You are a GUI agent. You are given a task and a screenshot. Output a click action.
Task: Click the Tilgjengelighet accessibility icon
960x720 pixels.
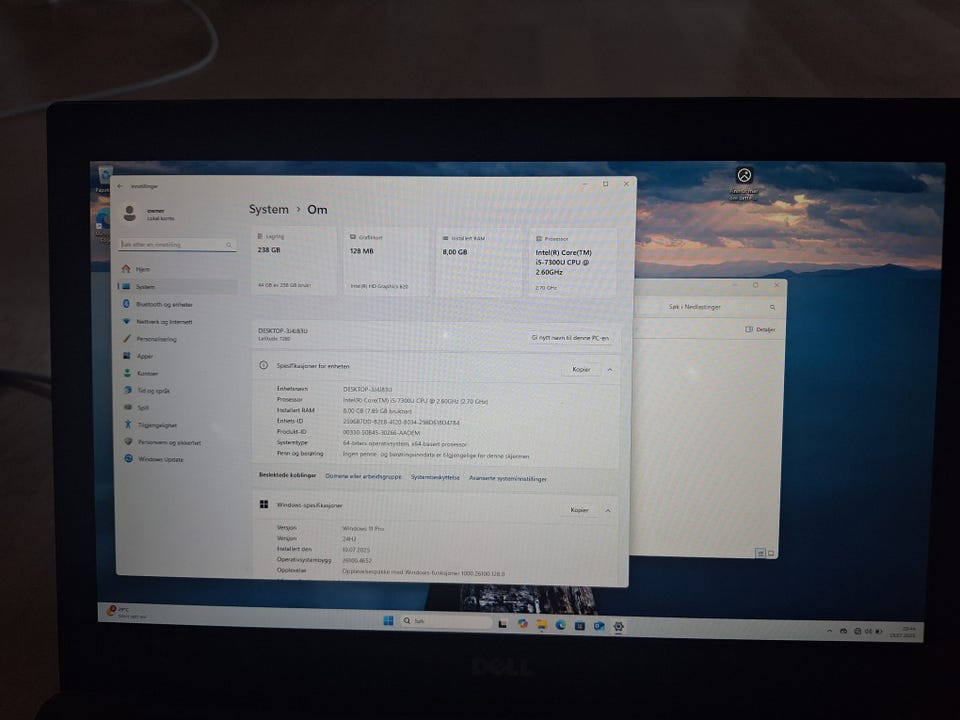click(x=128, y=424)
